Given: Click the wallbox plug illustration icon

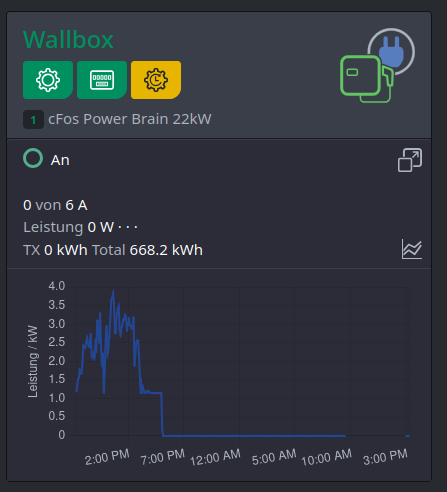Looking at the screenshot, I should (377, 66).
